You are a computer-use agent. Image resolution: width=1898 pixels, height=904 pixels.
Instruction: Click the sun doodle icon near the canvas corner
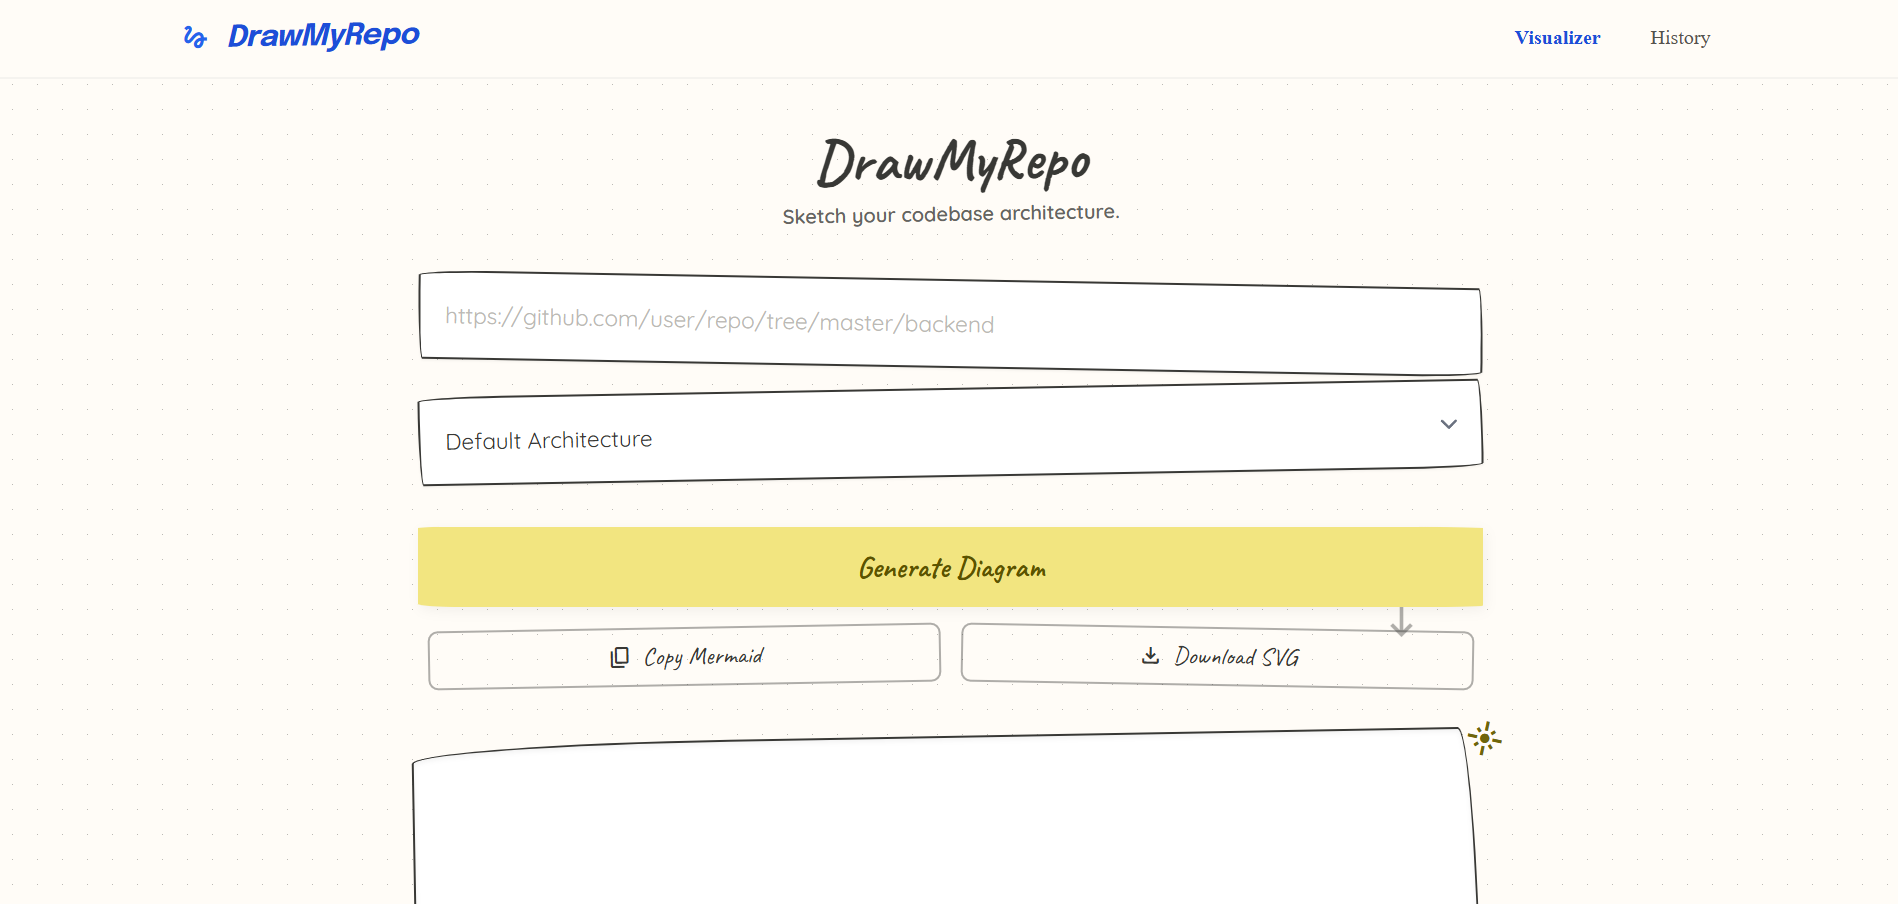click(x=1484, y=739)
